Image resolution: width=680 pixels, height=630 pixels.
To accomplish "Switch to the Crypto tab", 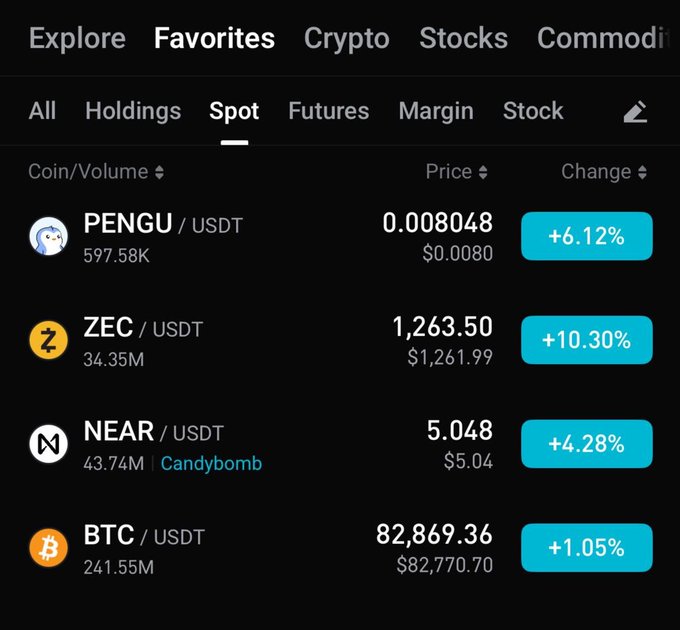I will pos(347,38).
